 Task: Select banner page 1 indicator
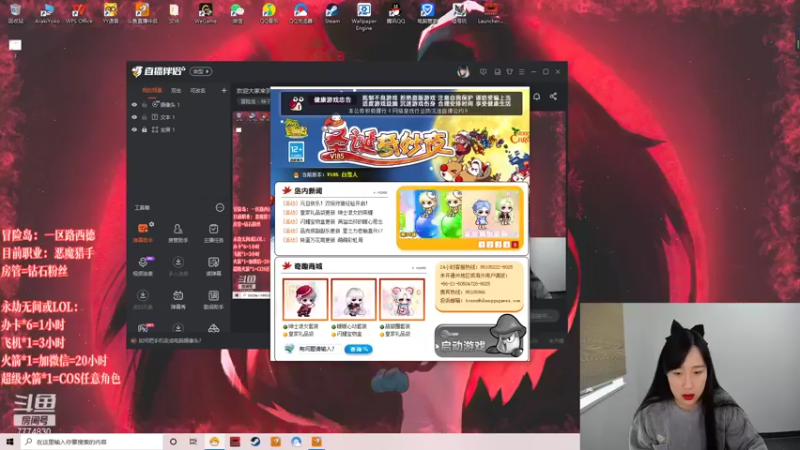pyautogui.click(x=481, y=245)
